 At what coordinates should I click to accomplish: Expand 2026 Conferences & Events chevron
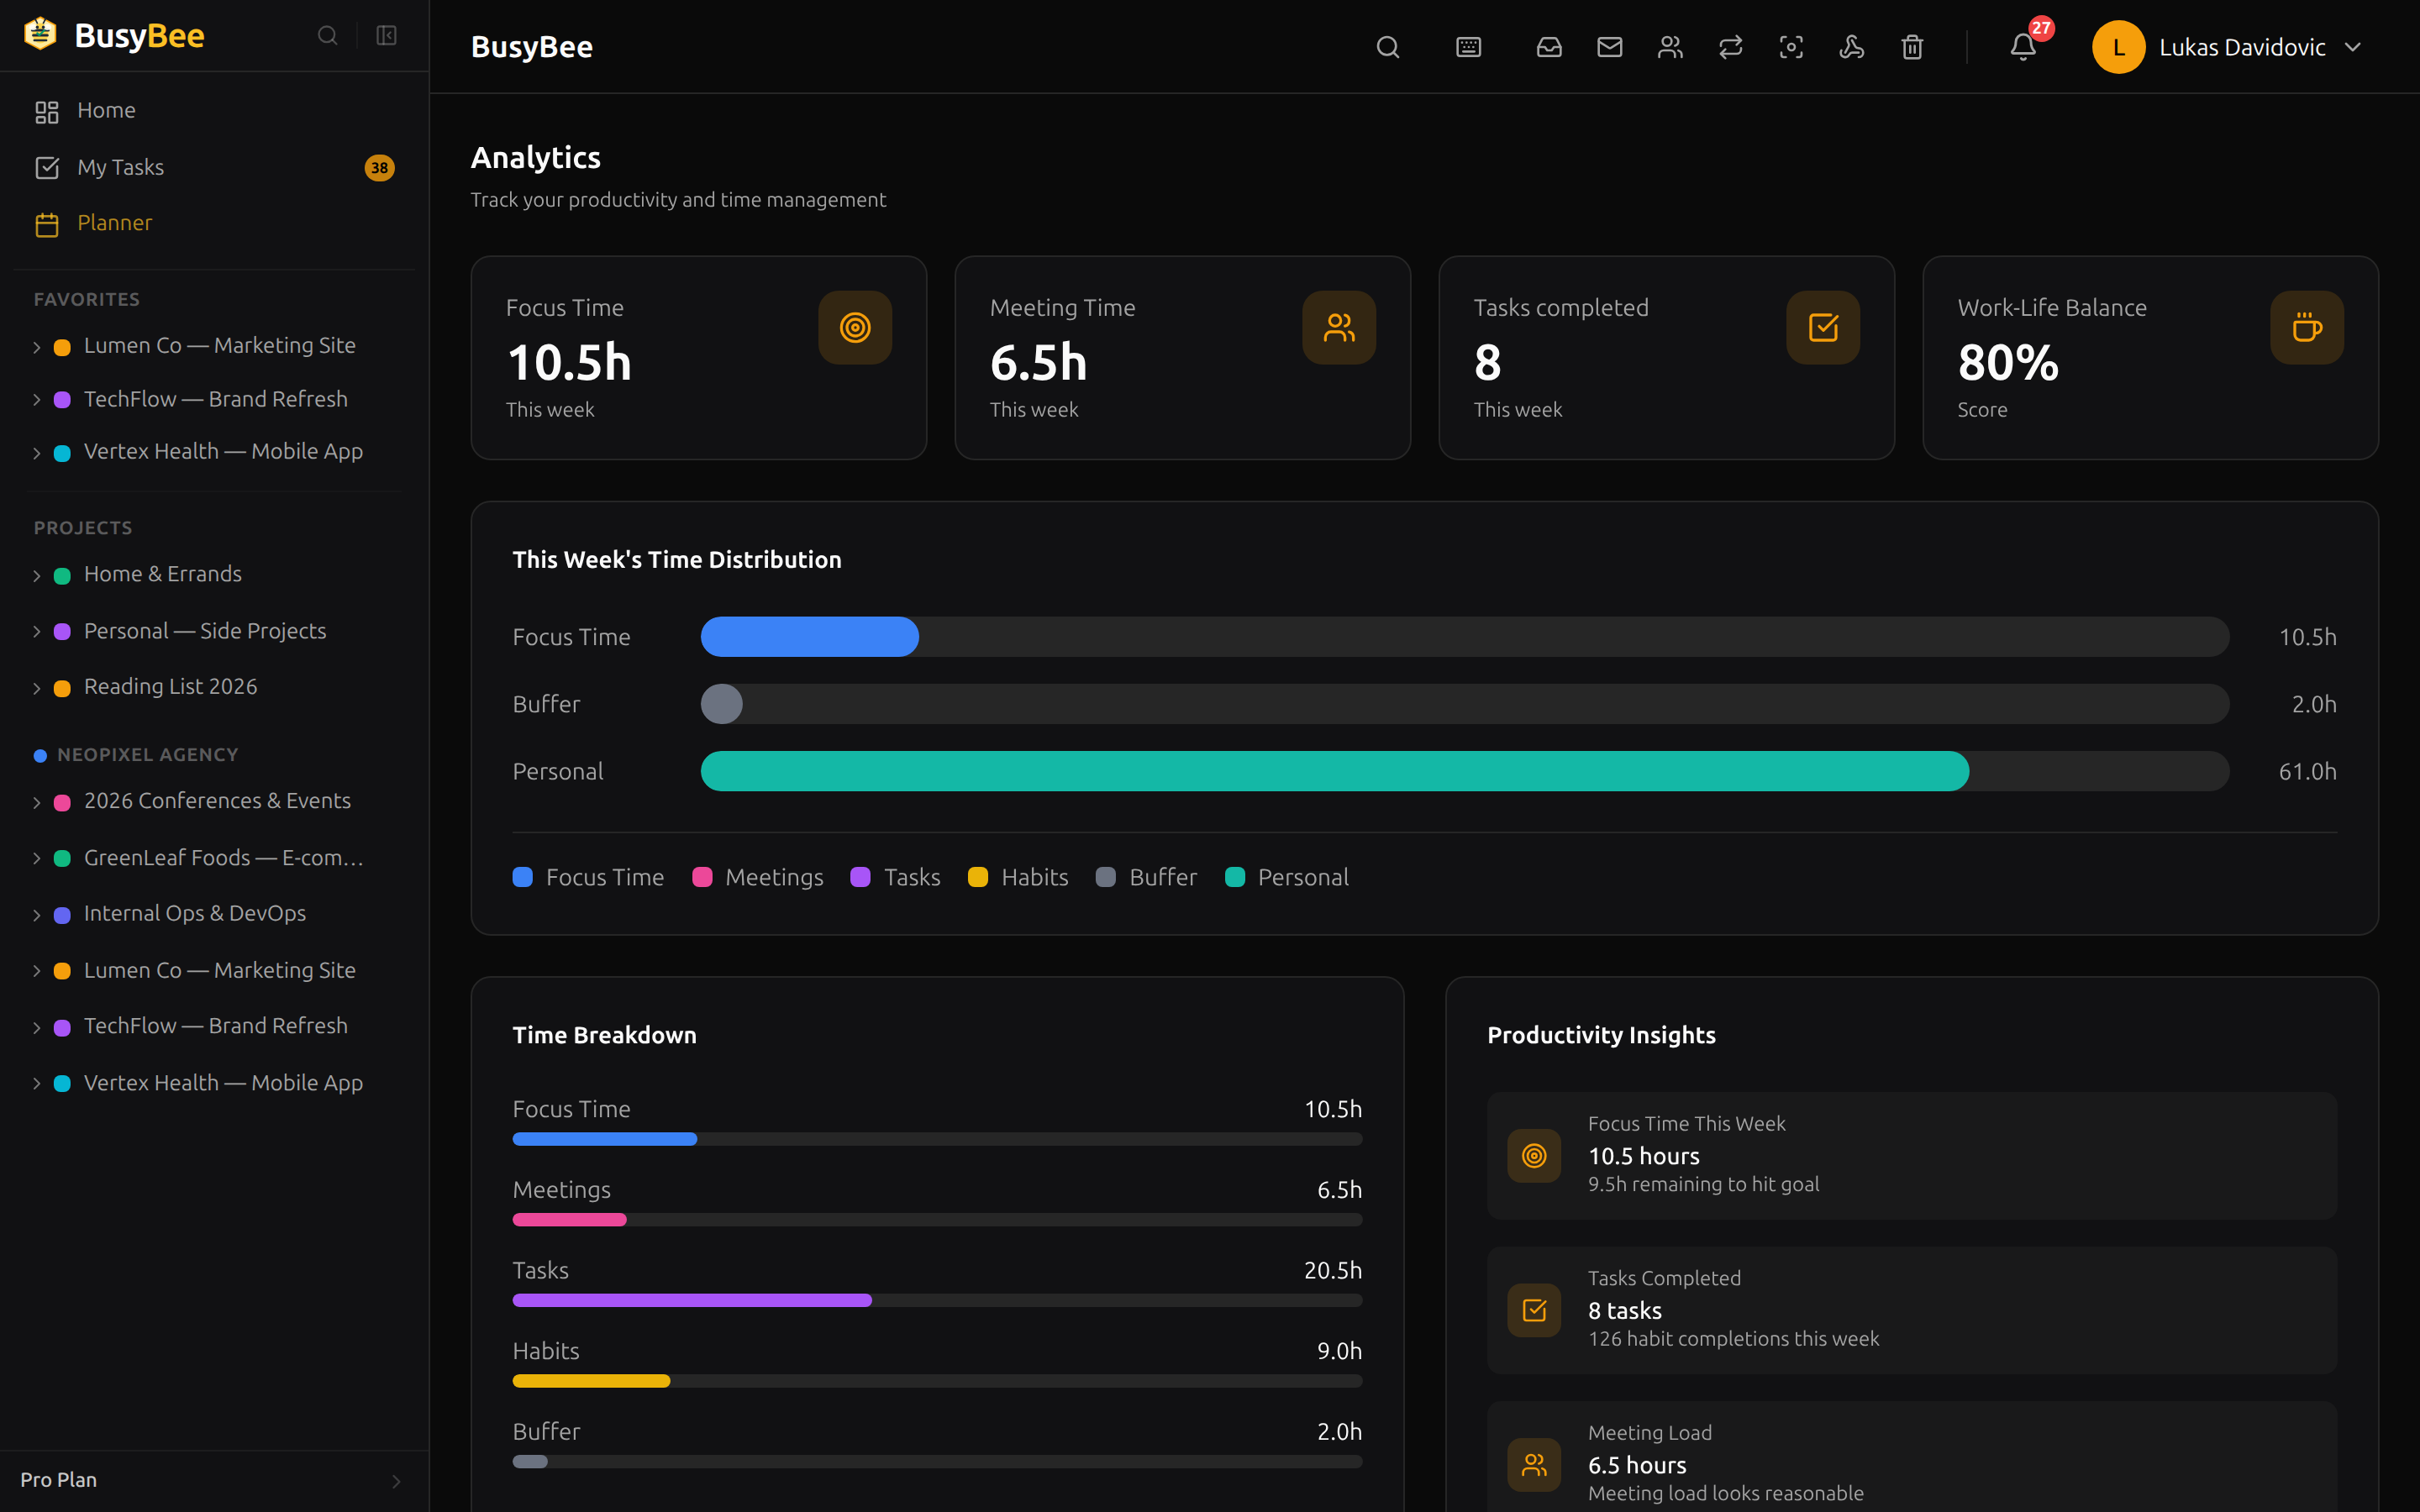pyautogui.click(x=37, y=802)
